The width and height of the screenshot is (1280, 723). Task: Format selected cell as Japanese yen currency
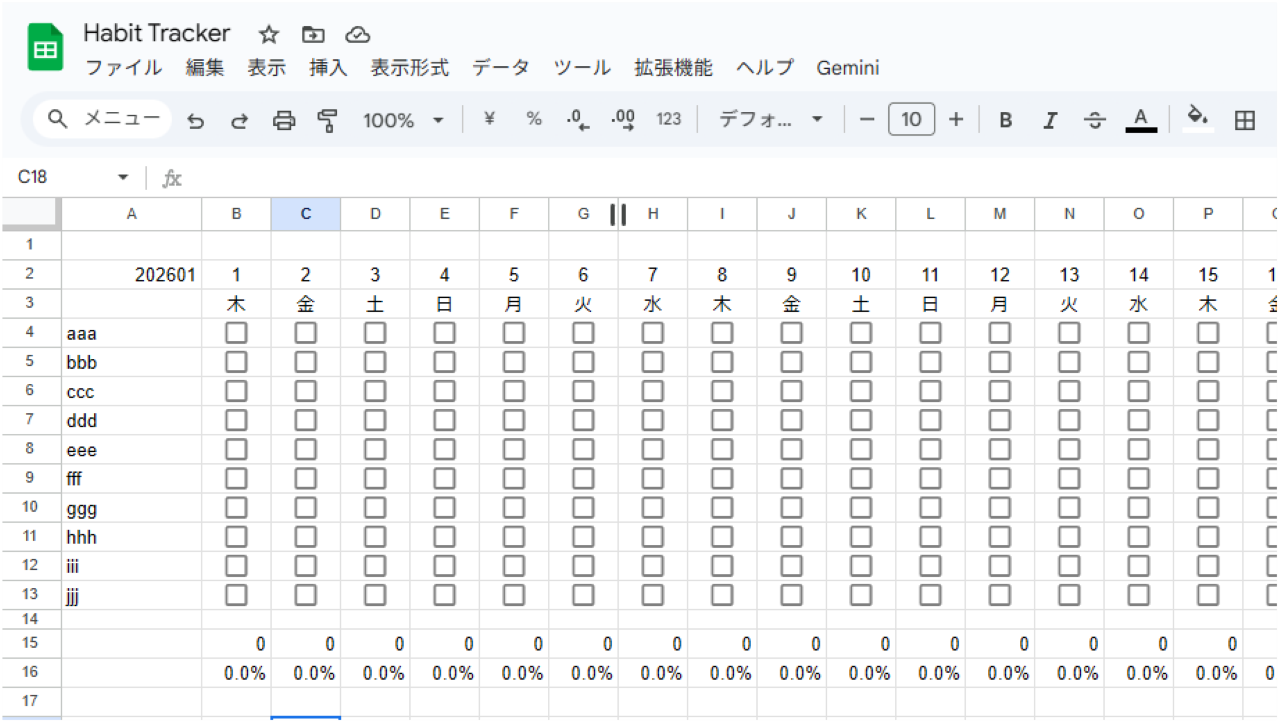[x=487, y=119]
